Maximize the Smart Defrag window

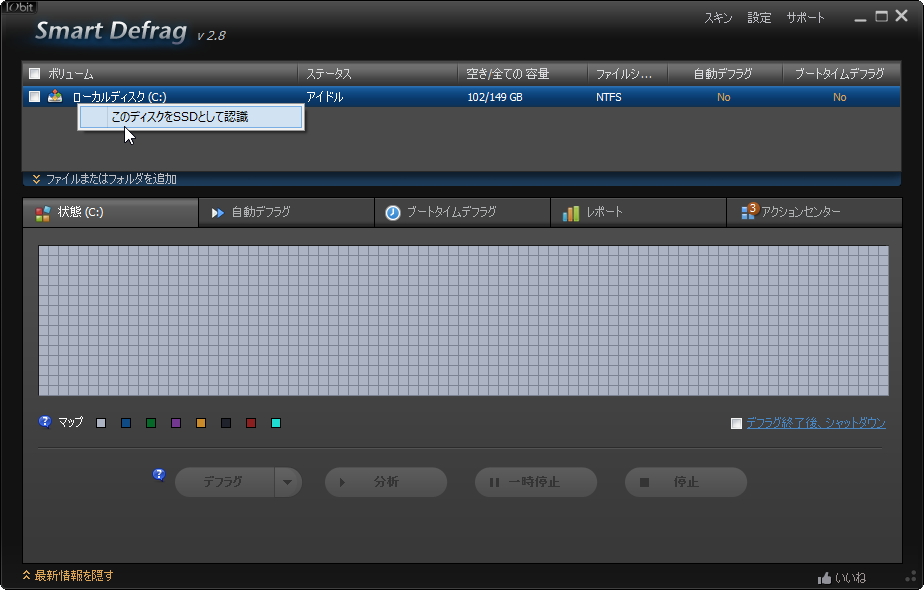click(881, 17)
